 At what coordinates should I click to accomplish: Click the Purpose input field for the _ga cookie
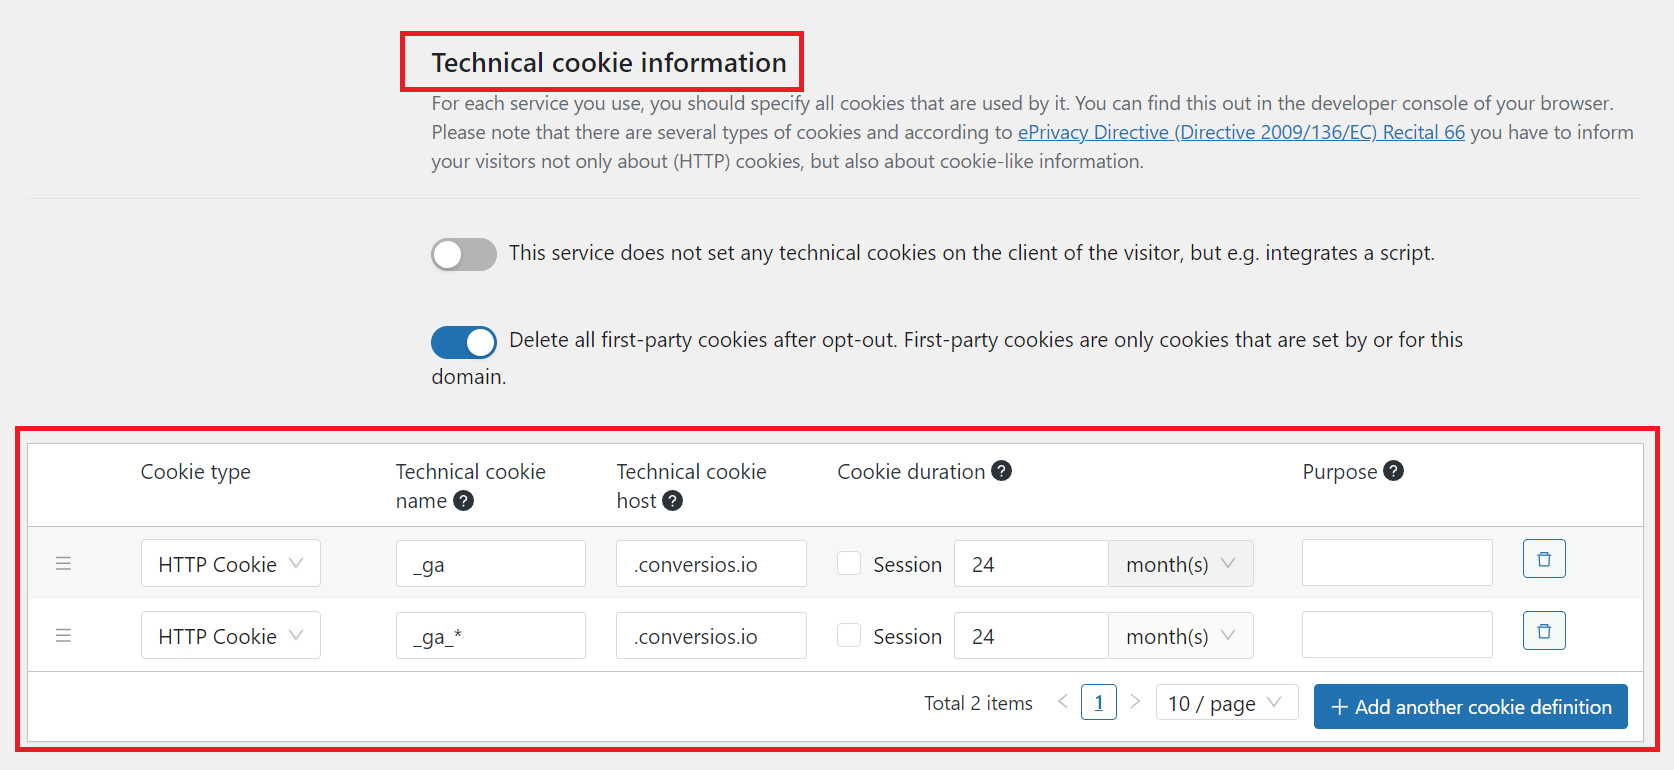pyautogui.click(x=1396, y=562)
